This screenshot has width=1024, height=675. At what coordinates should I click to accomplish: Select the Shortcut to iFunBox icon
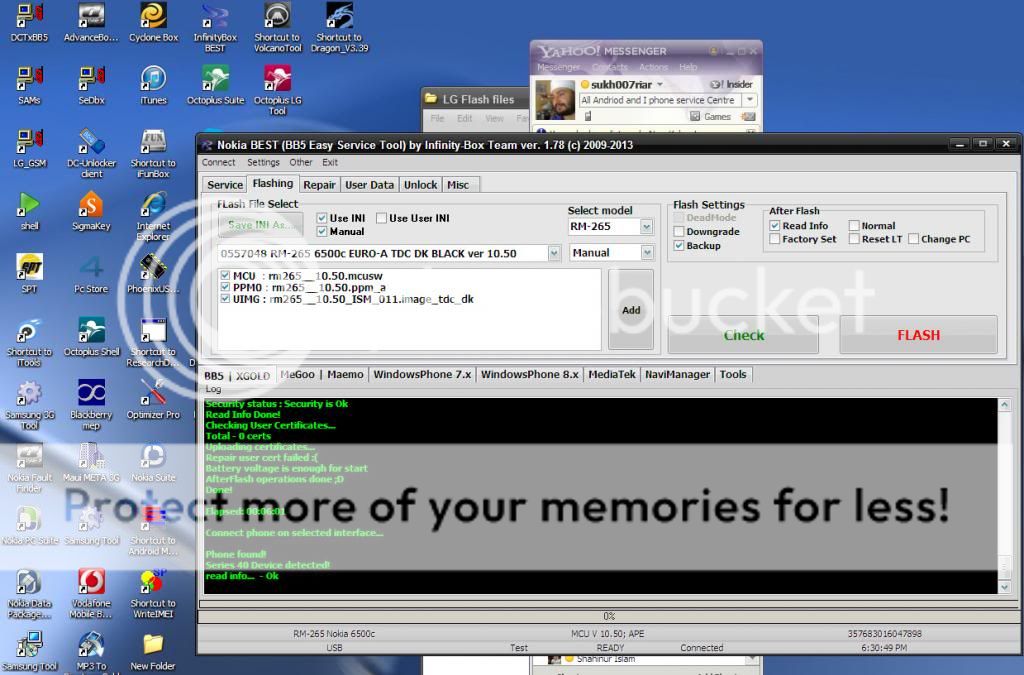pos(153,153)
